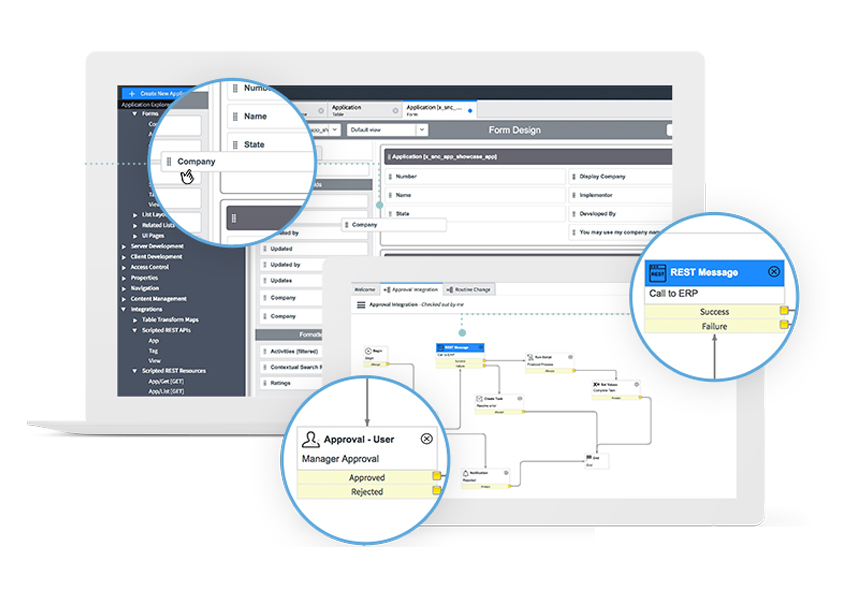Grab the drag handle of the Implementor field

(573, 195)
